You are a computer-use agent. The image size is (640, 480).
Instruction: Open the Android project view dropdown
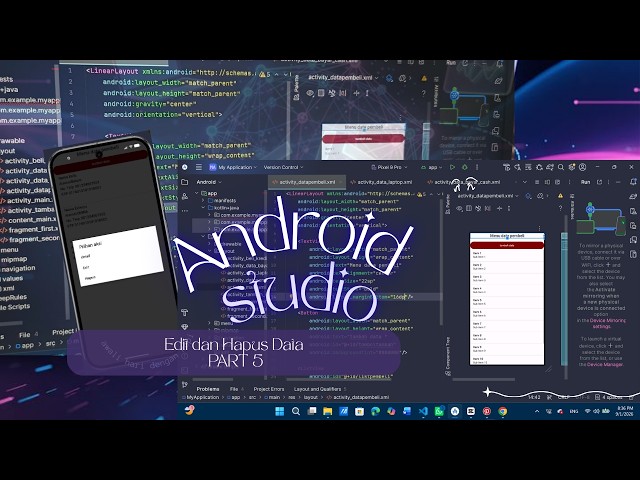209,182
